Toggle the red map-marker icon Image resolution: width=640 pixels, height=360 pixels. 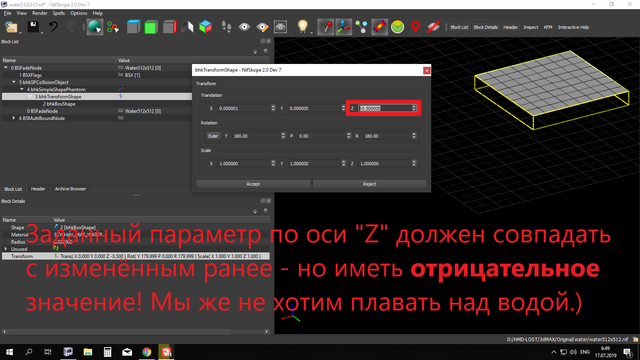point(416,27)
